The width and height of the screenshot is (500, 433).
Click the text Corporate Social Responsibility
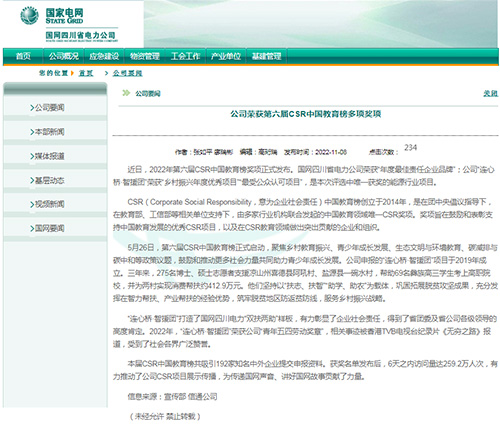click(200, 202)
